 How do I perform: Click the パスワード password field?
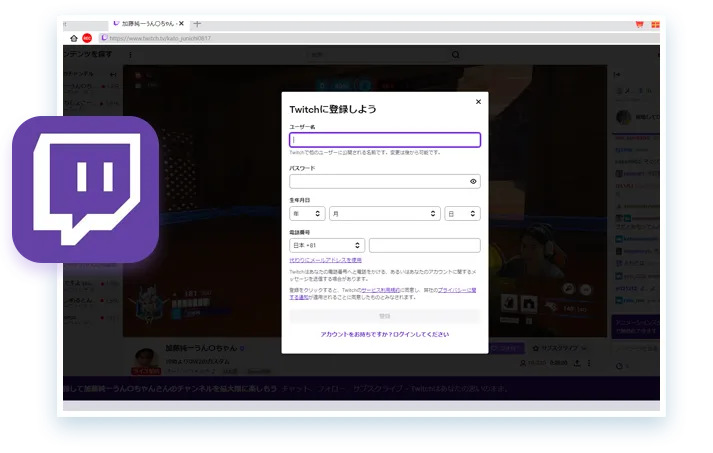point(385,181)
